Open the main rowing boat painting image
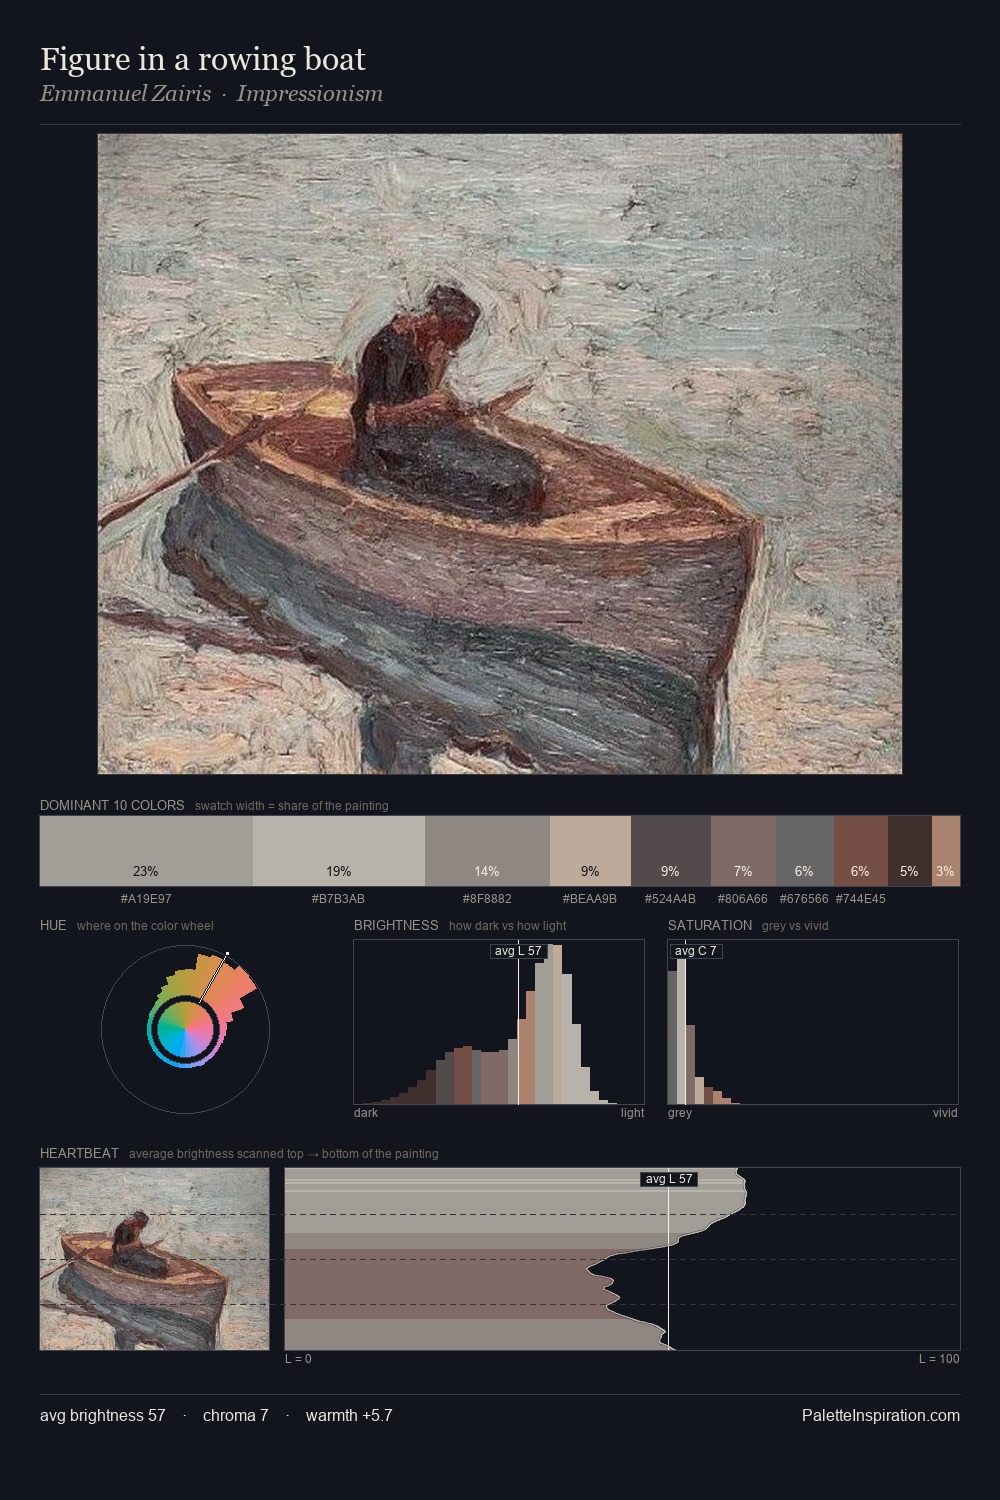 point(500,454)
